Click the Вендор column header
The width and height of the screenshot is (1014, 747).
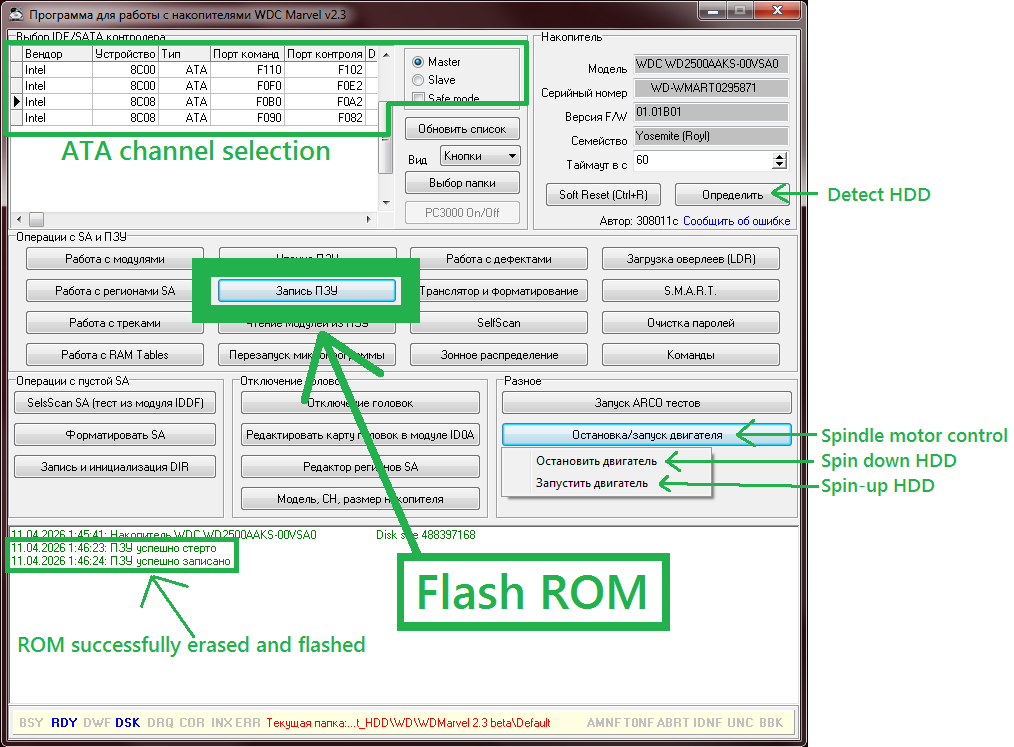58,54
